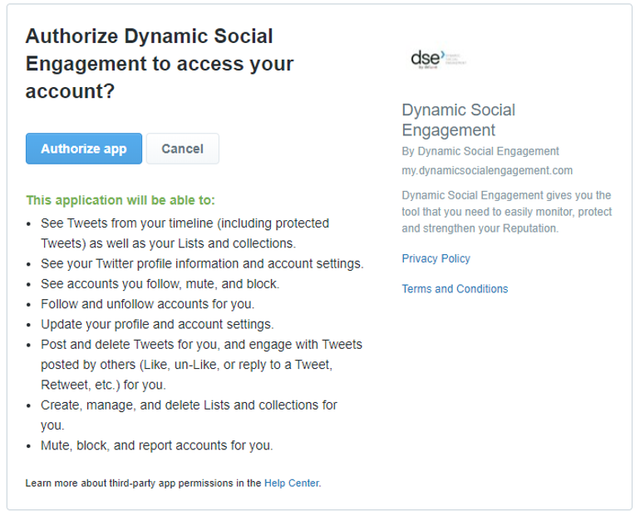Click the 'This application will be able to' heading
Screen dimensions: 640x515
[x=120, y=200]
